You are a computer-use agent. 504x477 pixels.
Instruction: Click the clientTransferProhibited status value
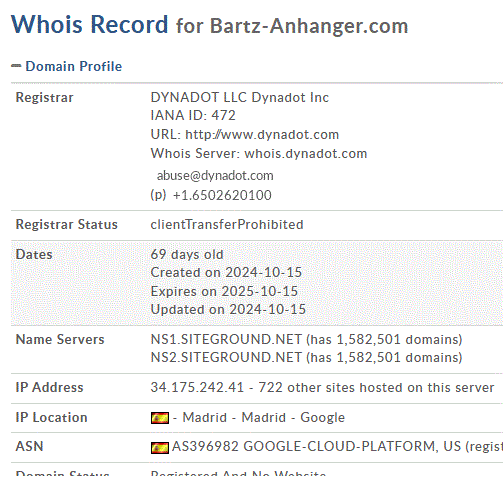tap(227, 224)
